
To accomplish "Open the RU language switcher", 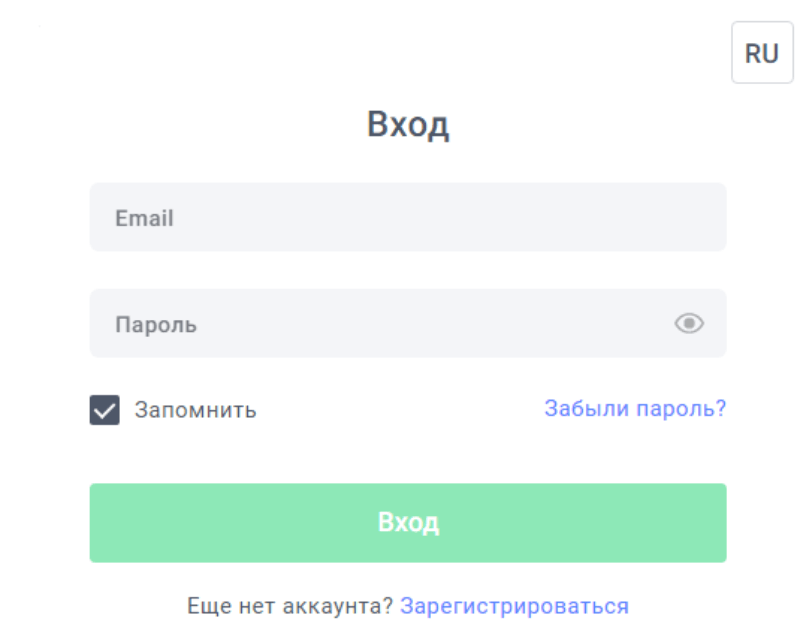I will (761, 53).
